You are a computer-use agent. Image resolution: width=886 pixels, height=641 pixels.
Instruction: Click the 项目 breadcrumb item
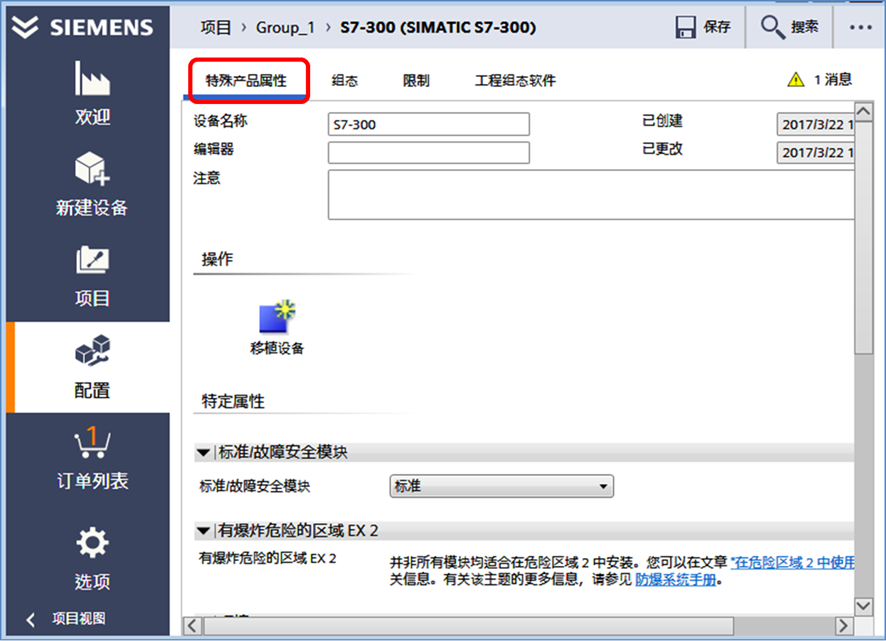tap(216, 27)
